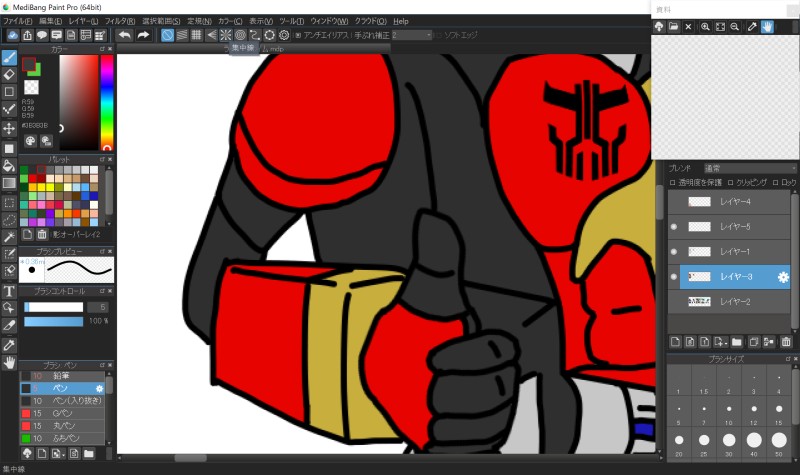Select the rectangular Selection tool

tap(9, 203)
